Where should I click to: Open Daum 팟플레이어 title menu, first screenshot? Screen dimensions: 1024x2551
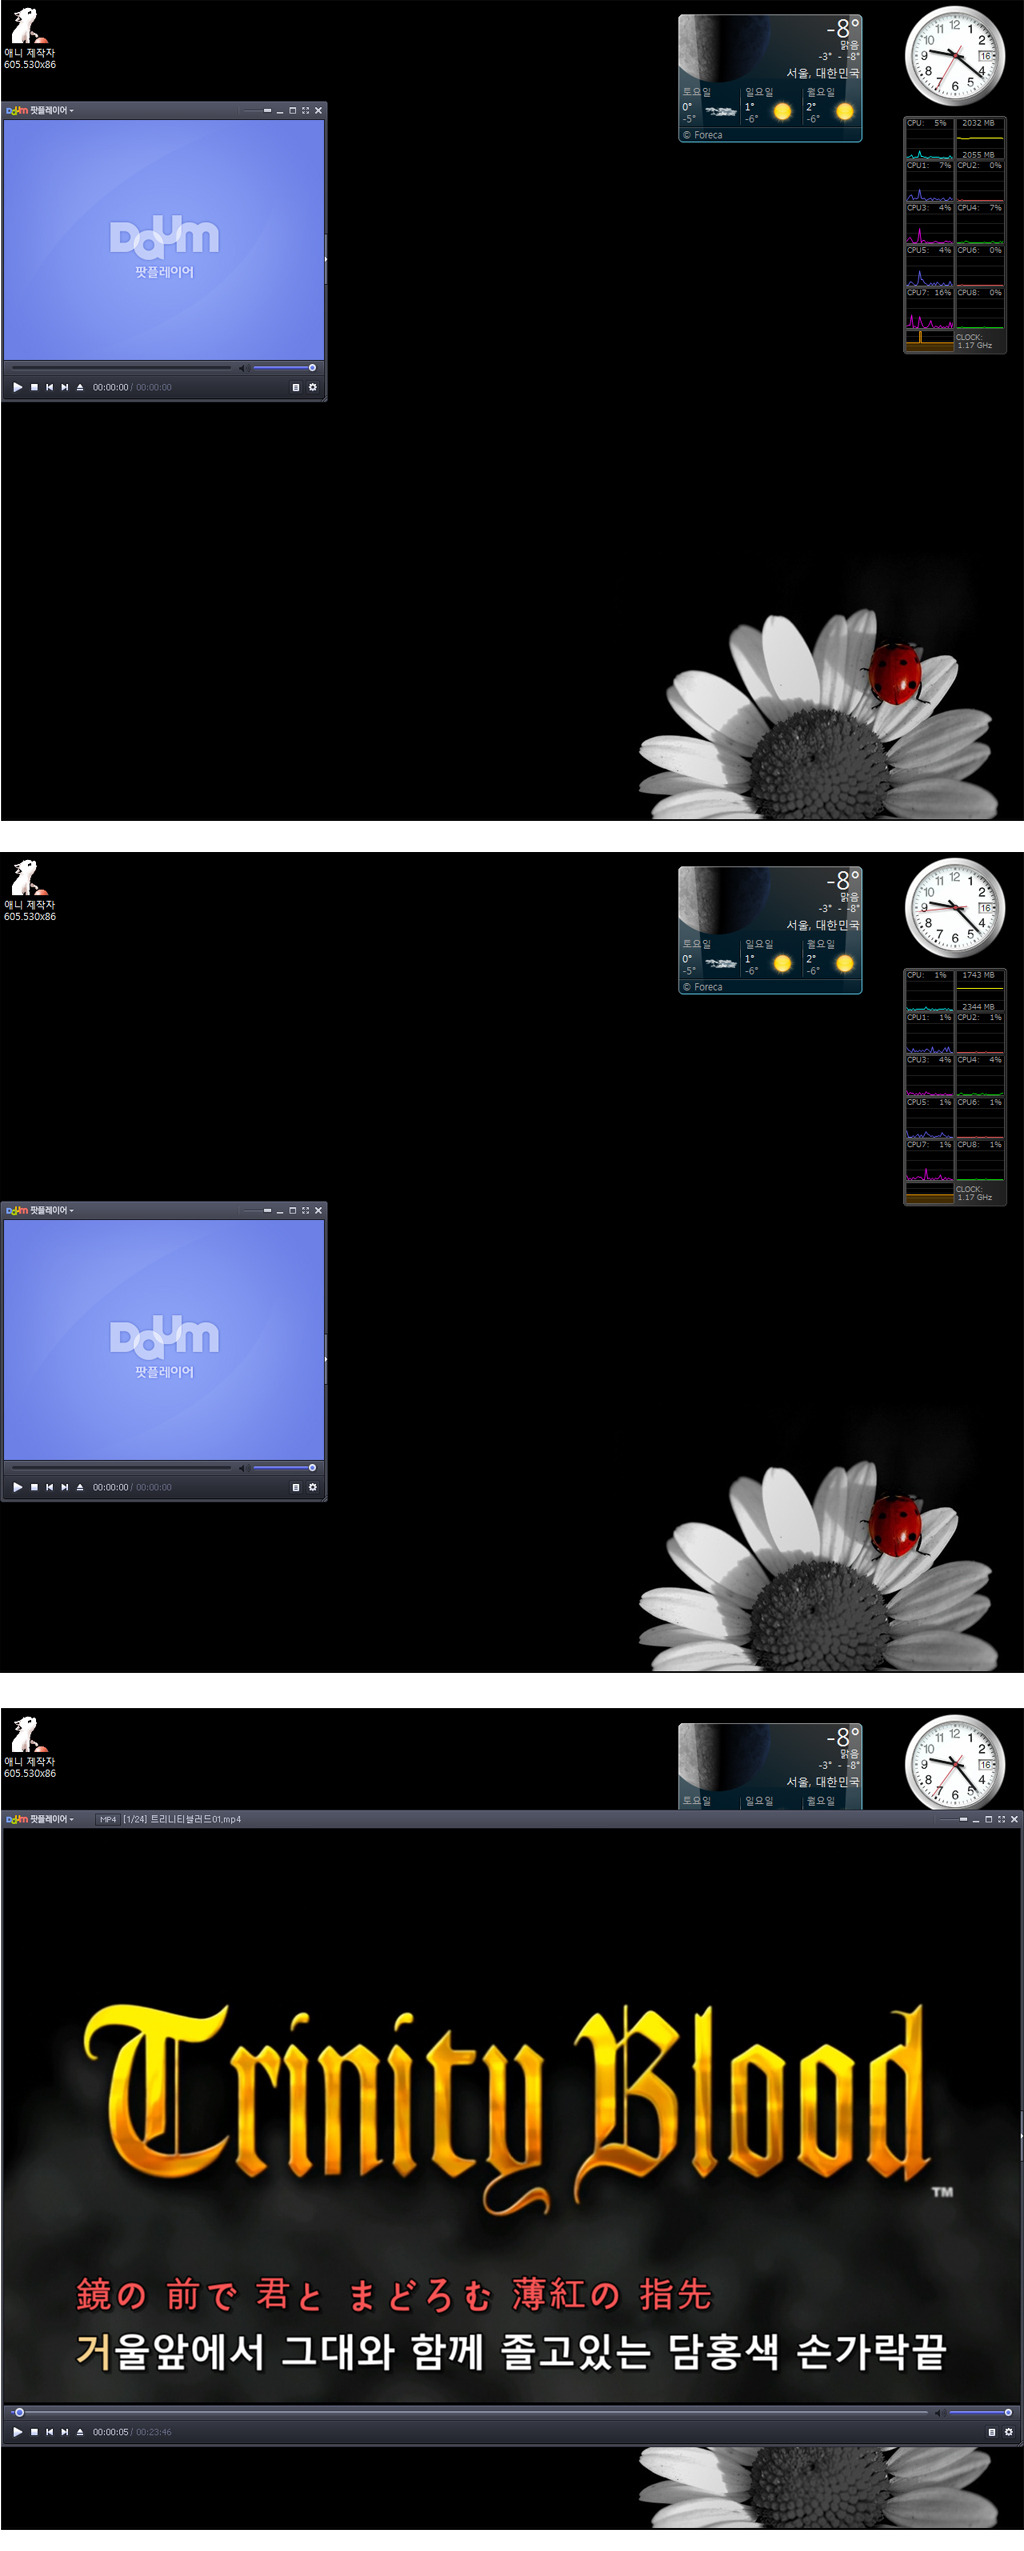click(x=40, y=110)
